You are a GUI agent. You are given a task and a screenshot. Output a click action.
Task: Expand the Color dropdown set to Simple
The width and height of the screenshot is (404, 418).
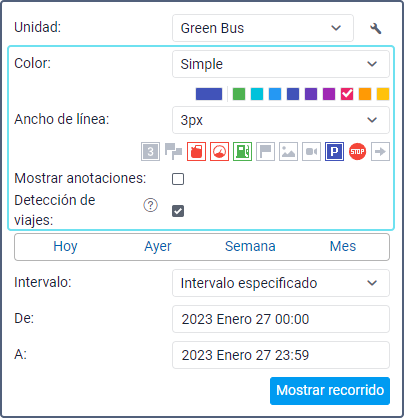tap(281, 64)
